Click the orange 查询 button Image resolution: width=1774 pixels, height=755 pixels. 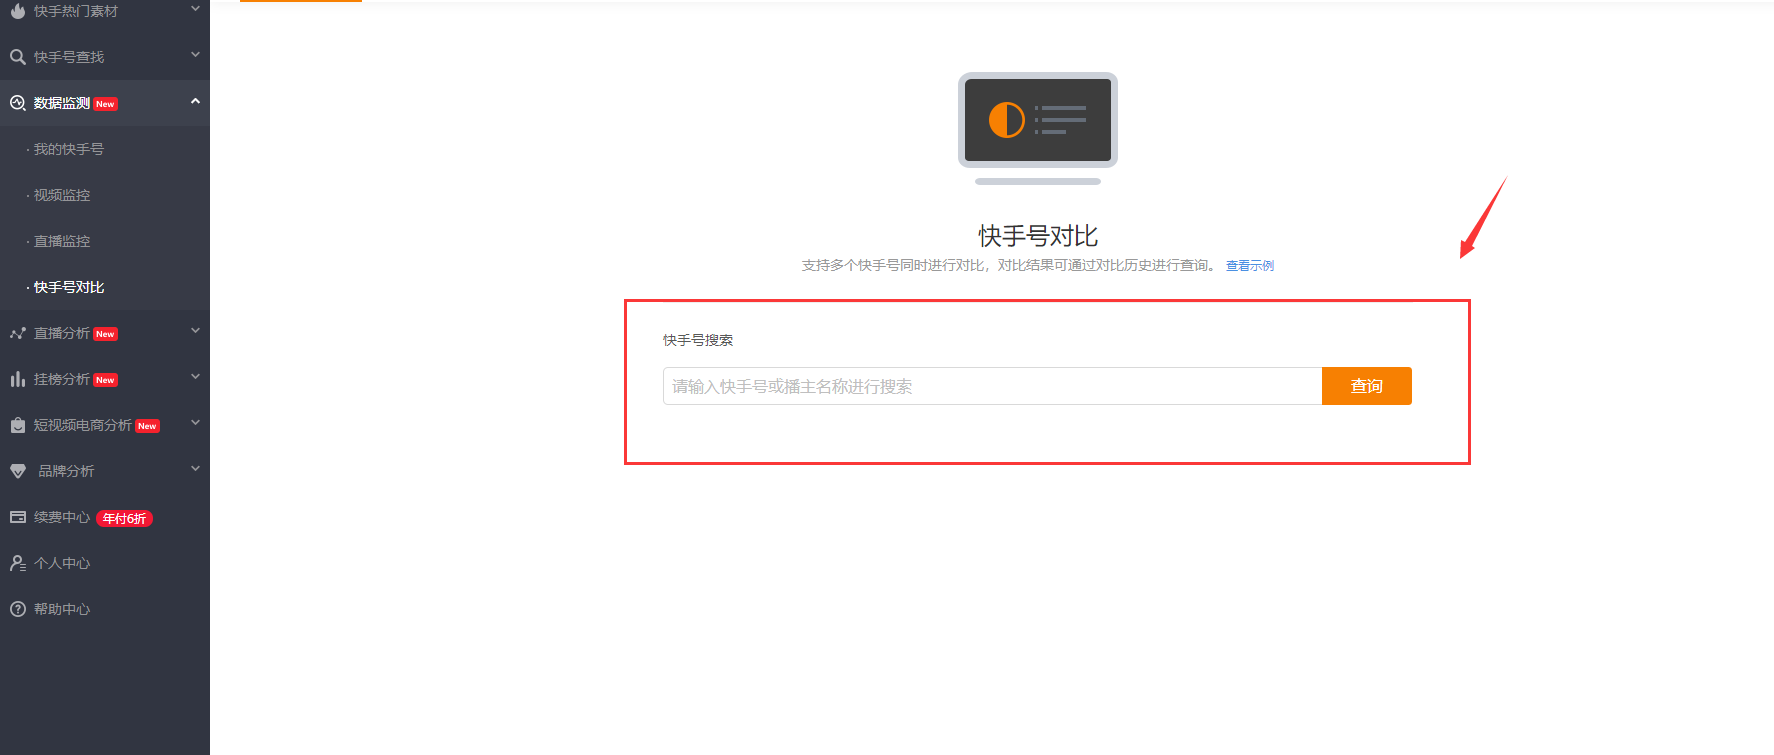click(1366, 386)
